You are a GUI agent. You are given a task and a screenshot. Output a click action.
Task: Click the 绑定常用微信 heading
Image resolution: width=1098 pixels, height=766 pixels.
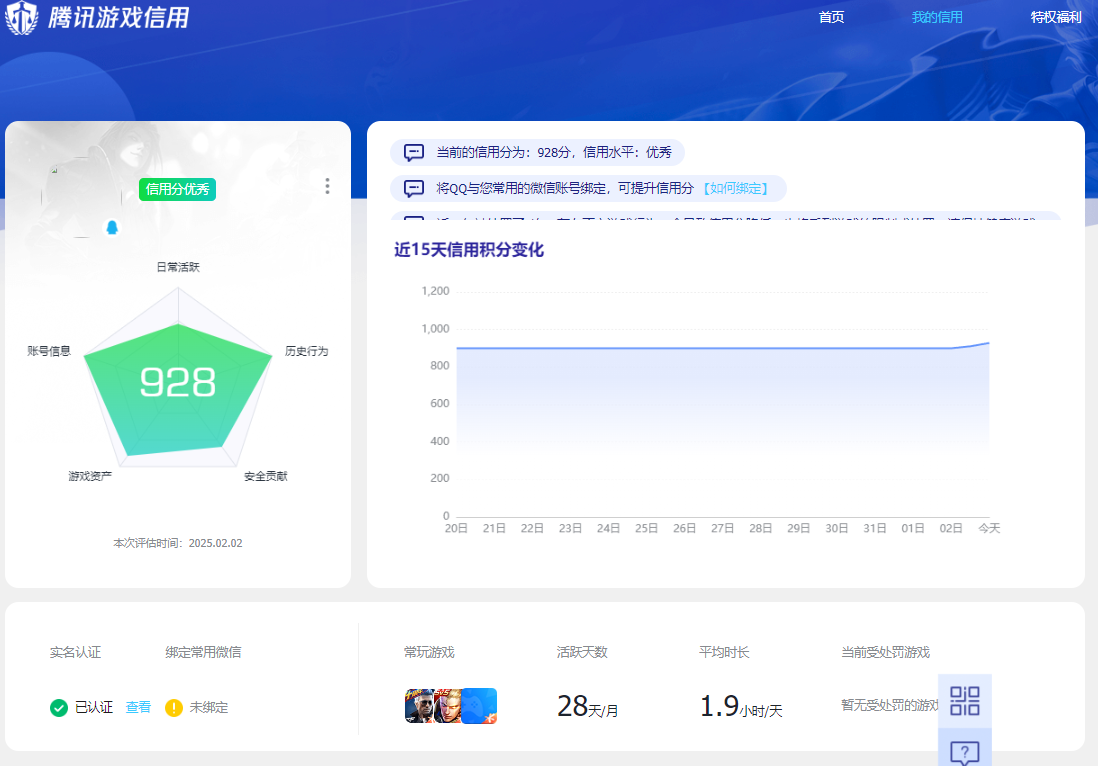(203, 652)
